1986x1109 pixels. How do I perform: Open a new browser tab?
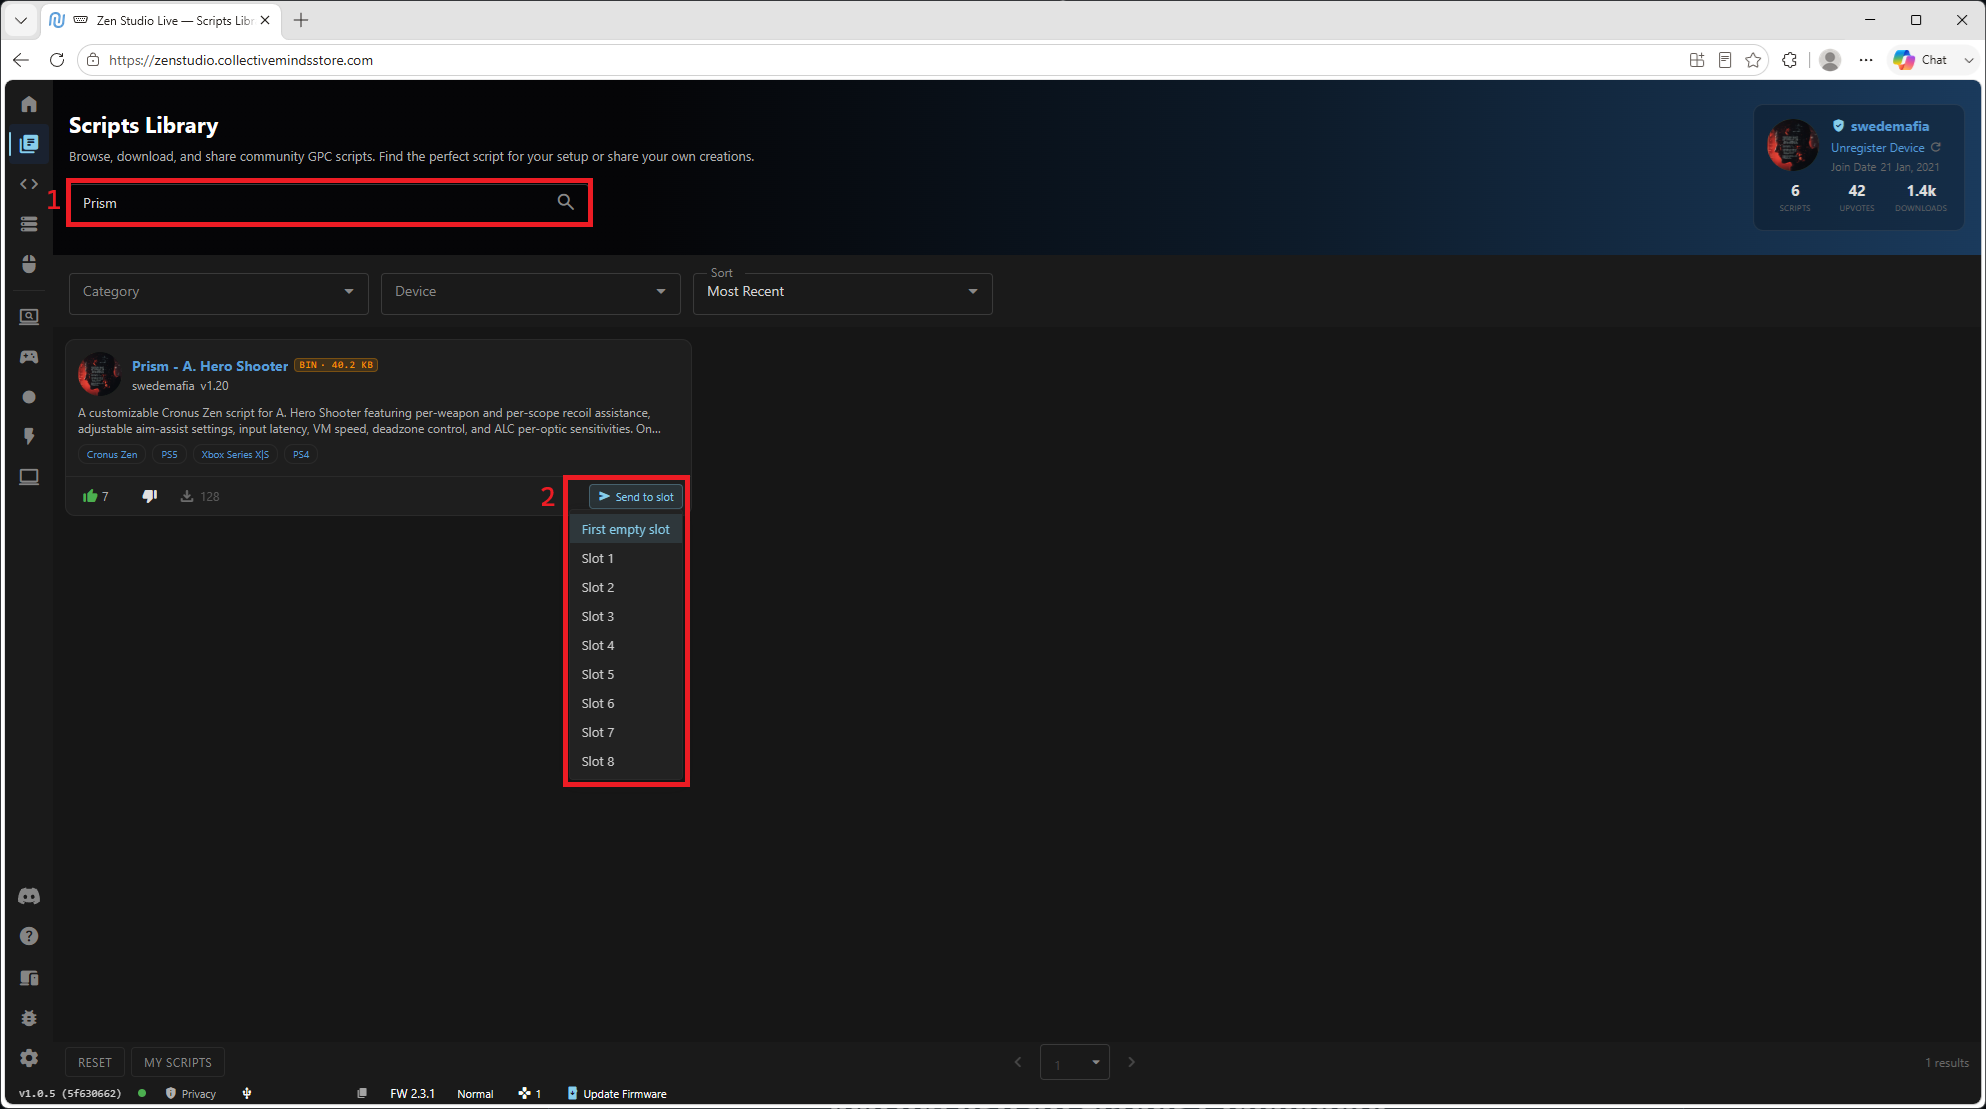pyautogui.click(x=301, y=20)
